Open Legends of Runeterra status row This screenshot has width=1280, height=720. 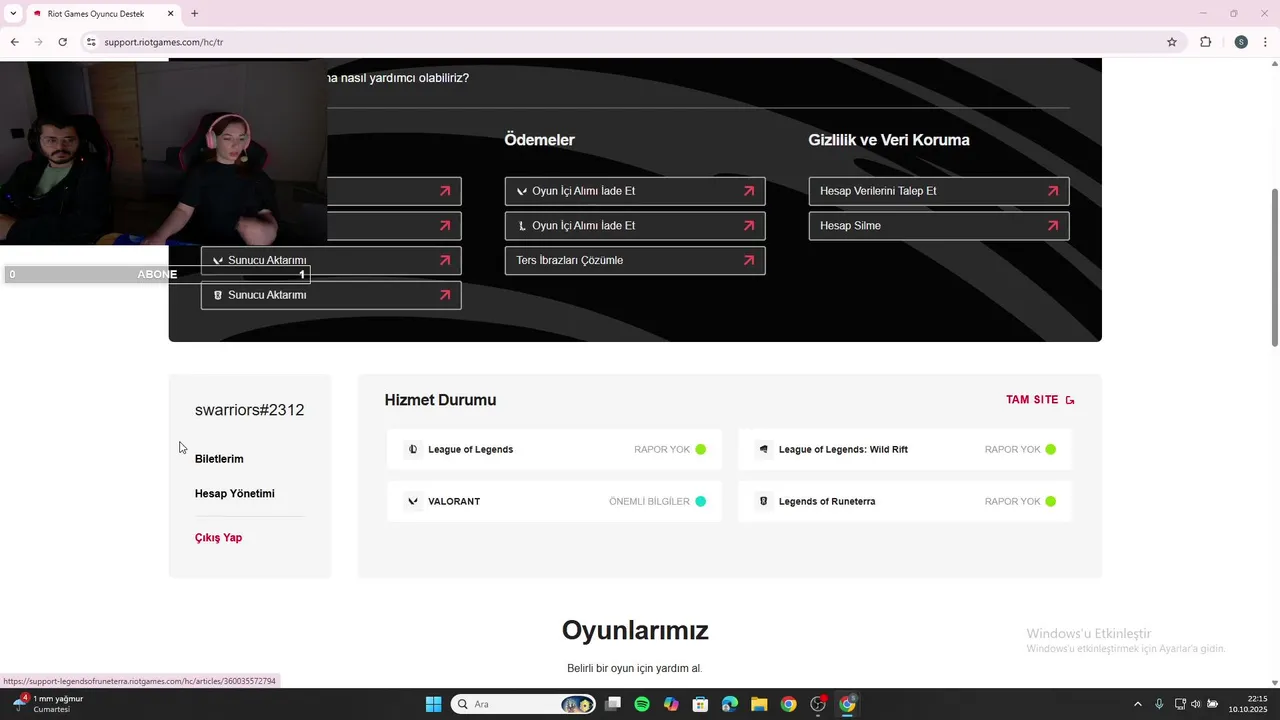point(905,501)
